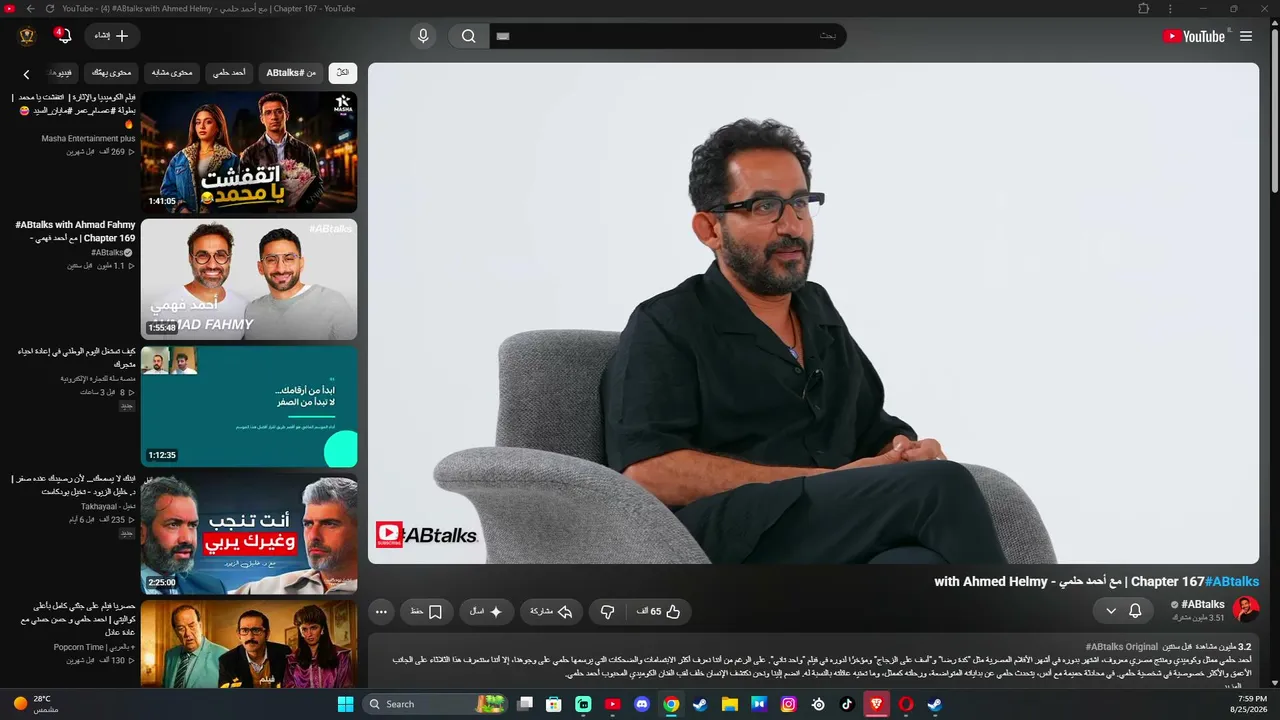Click the Ask (اسأل) sparkle button
1280x720 pixels.
[486, 611]
